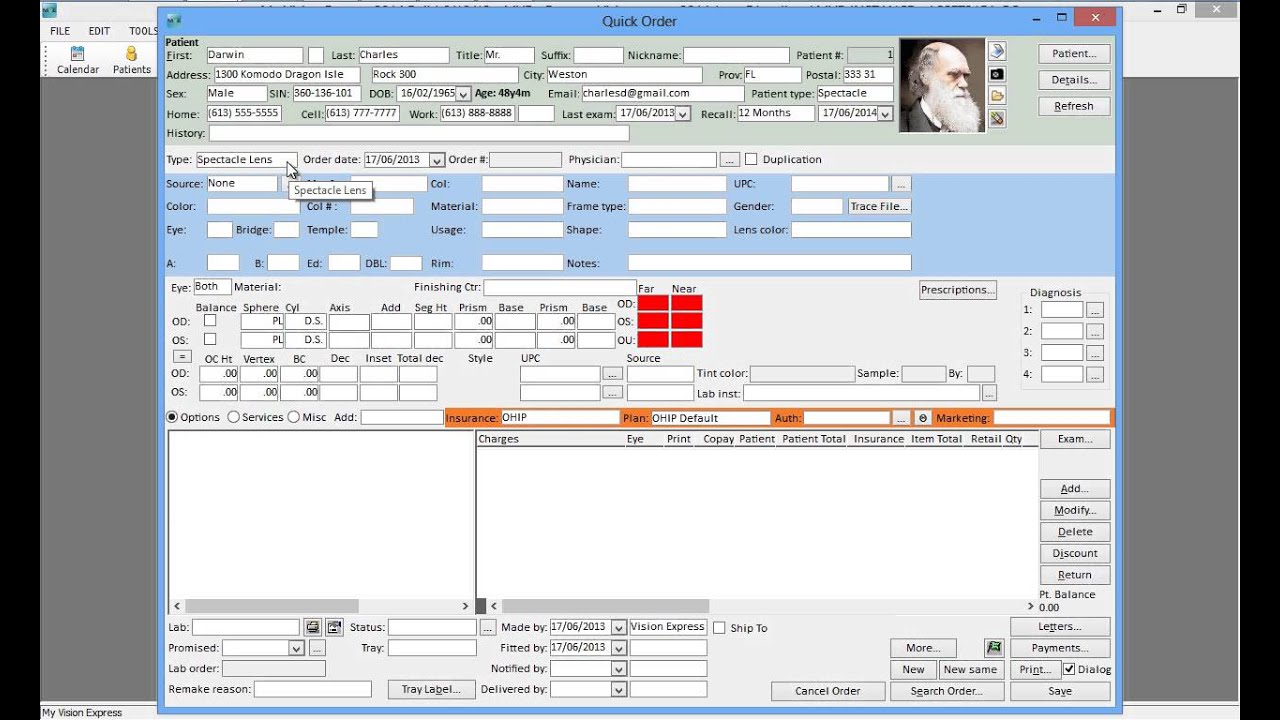
Task: Click the Physician browse ellipsis button
Action: (x=730, y=160)
